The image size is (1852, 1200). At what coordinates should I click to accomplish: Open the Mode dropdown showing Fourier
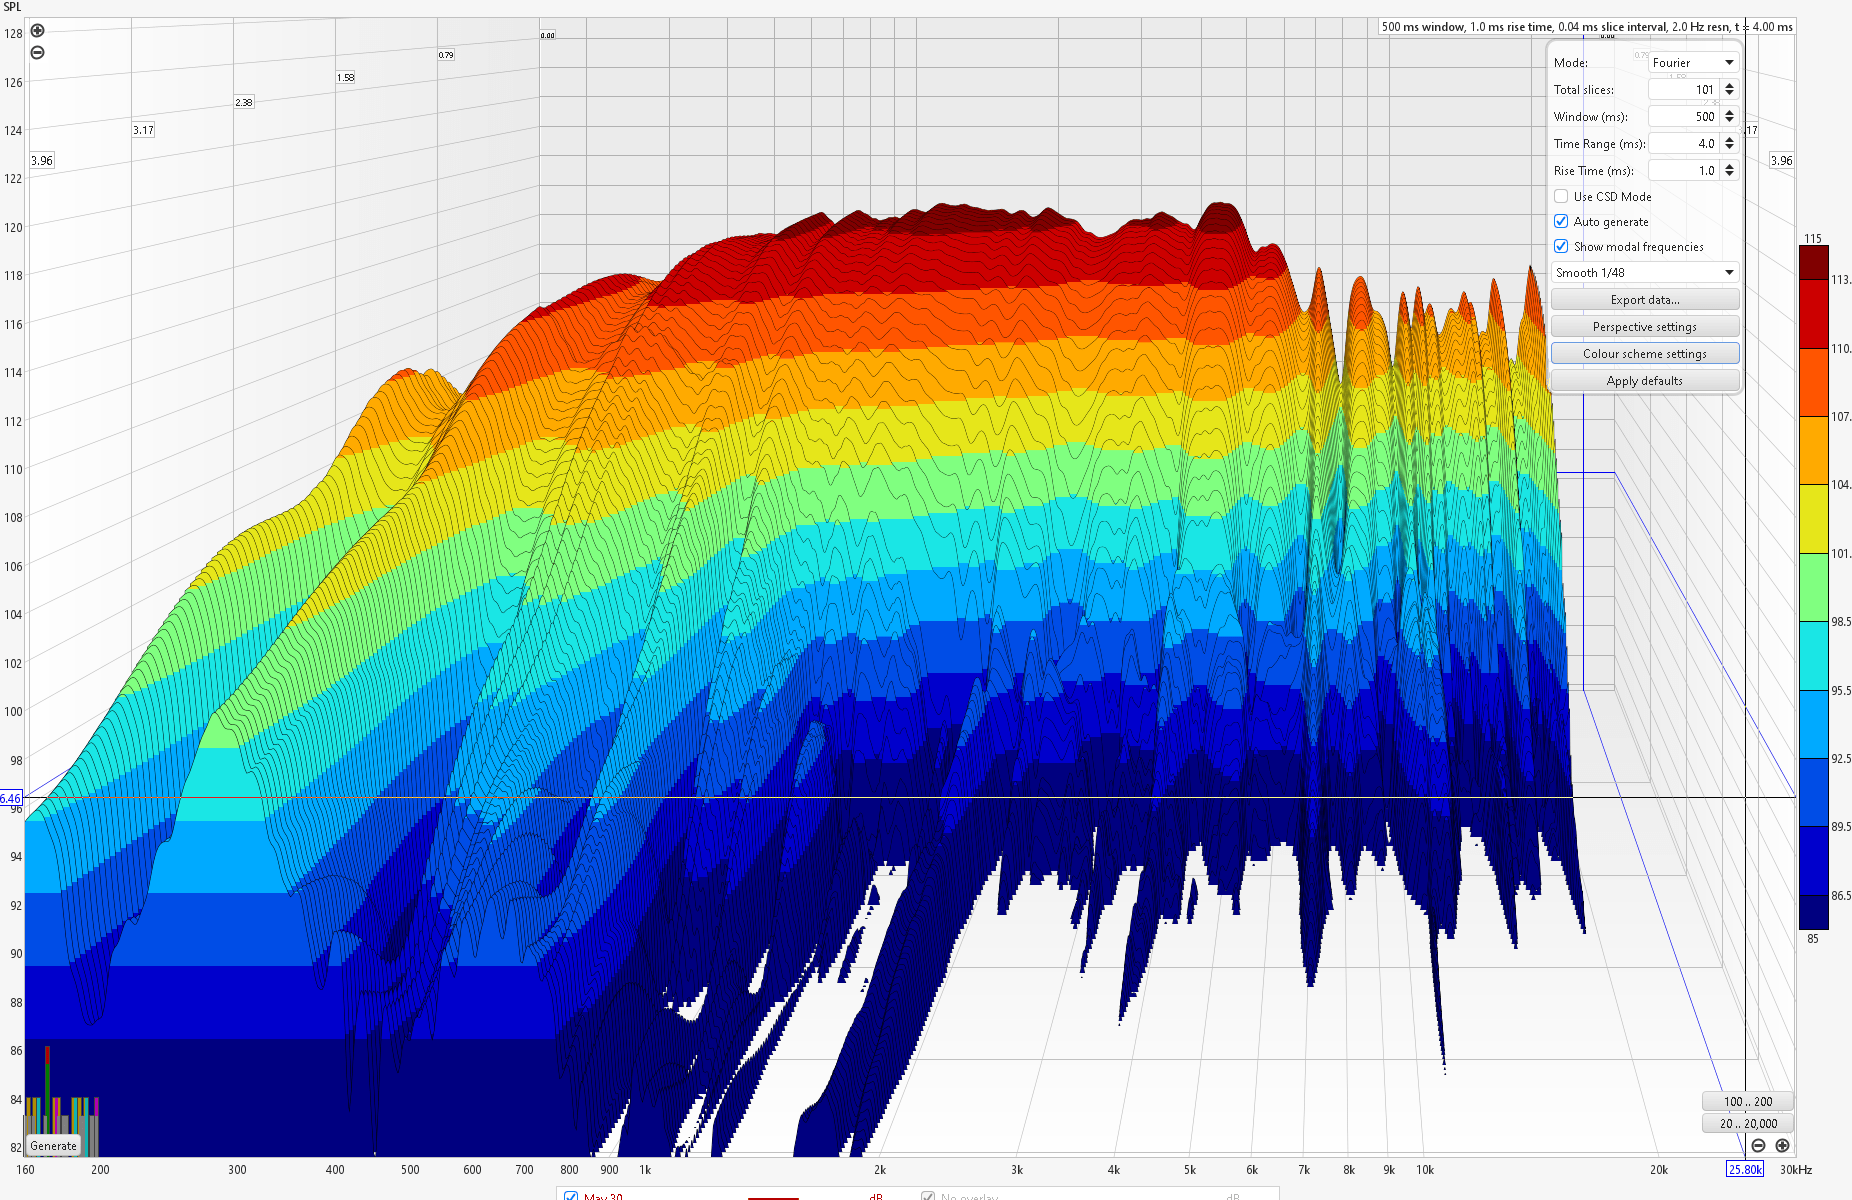pyautogui.click(x=1694, y=62)
